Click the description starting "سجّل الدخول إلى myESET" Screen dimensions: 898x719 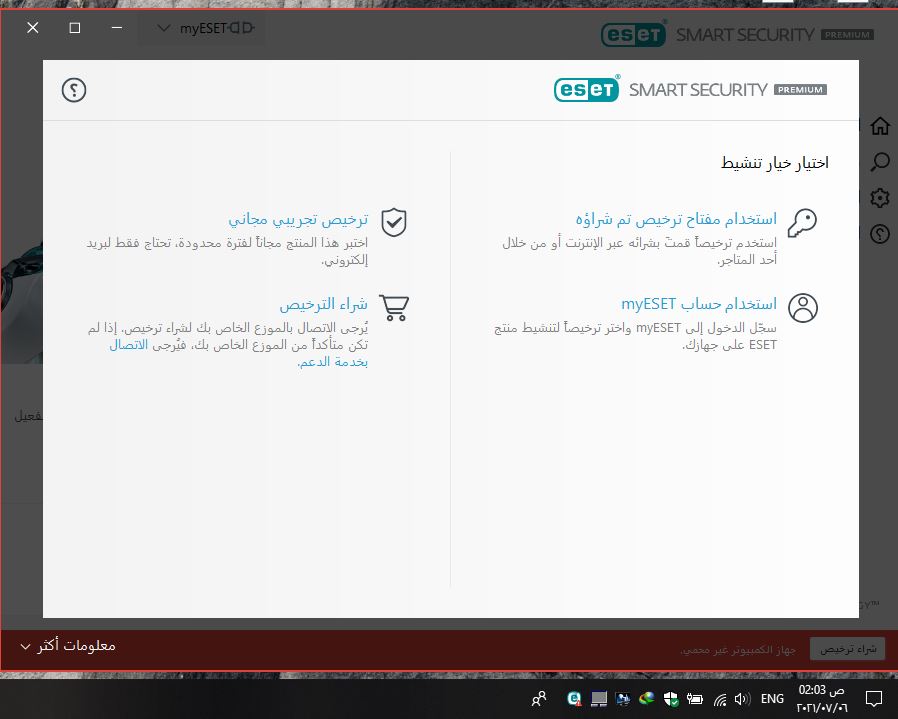coord(635,336)
